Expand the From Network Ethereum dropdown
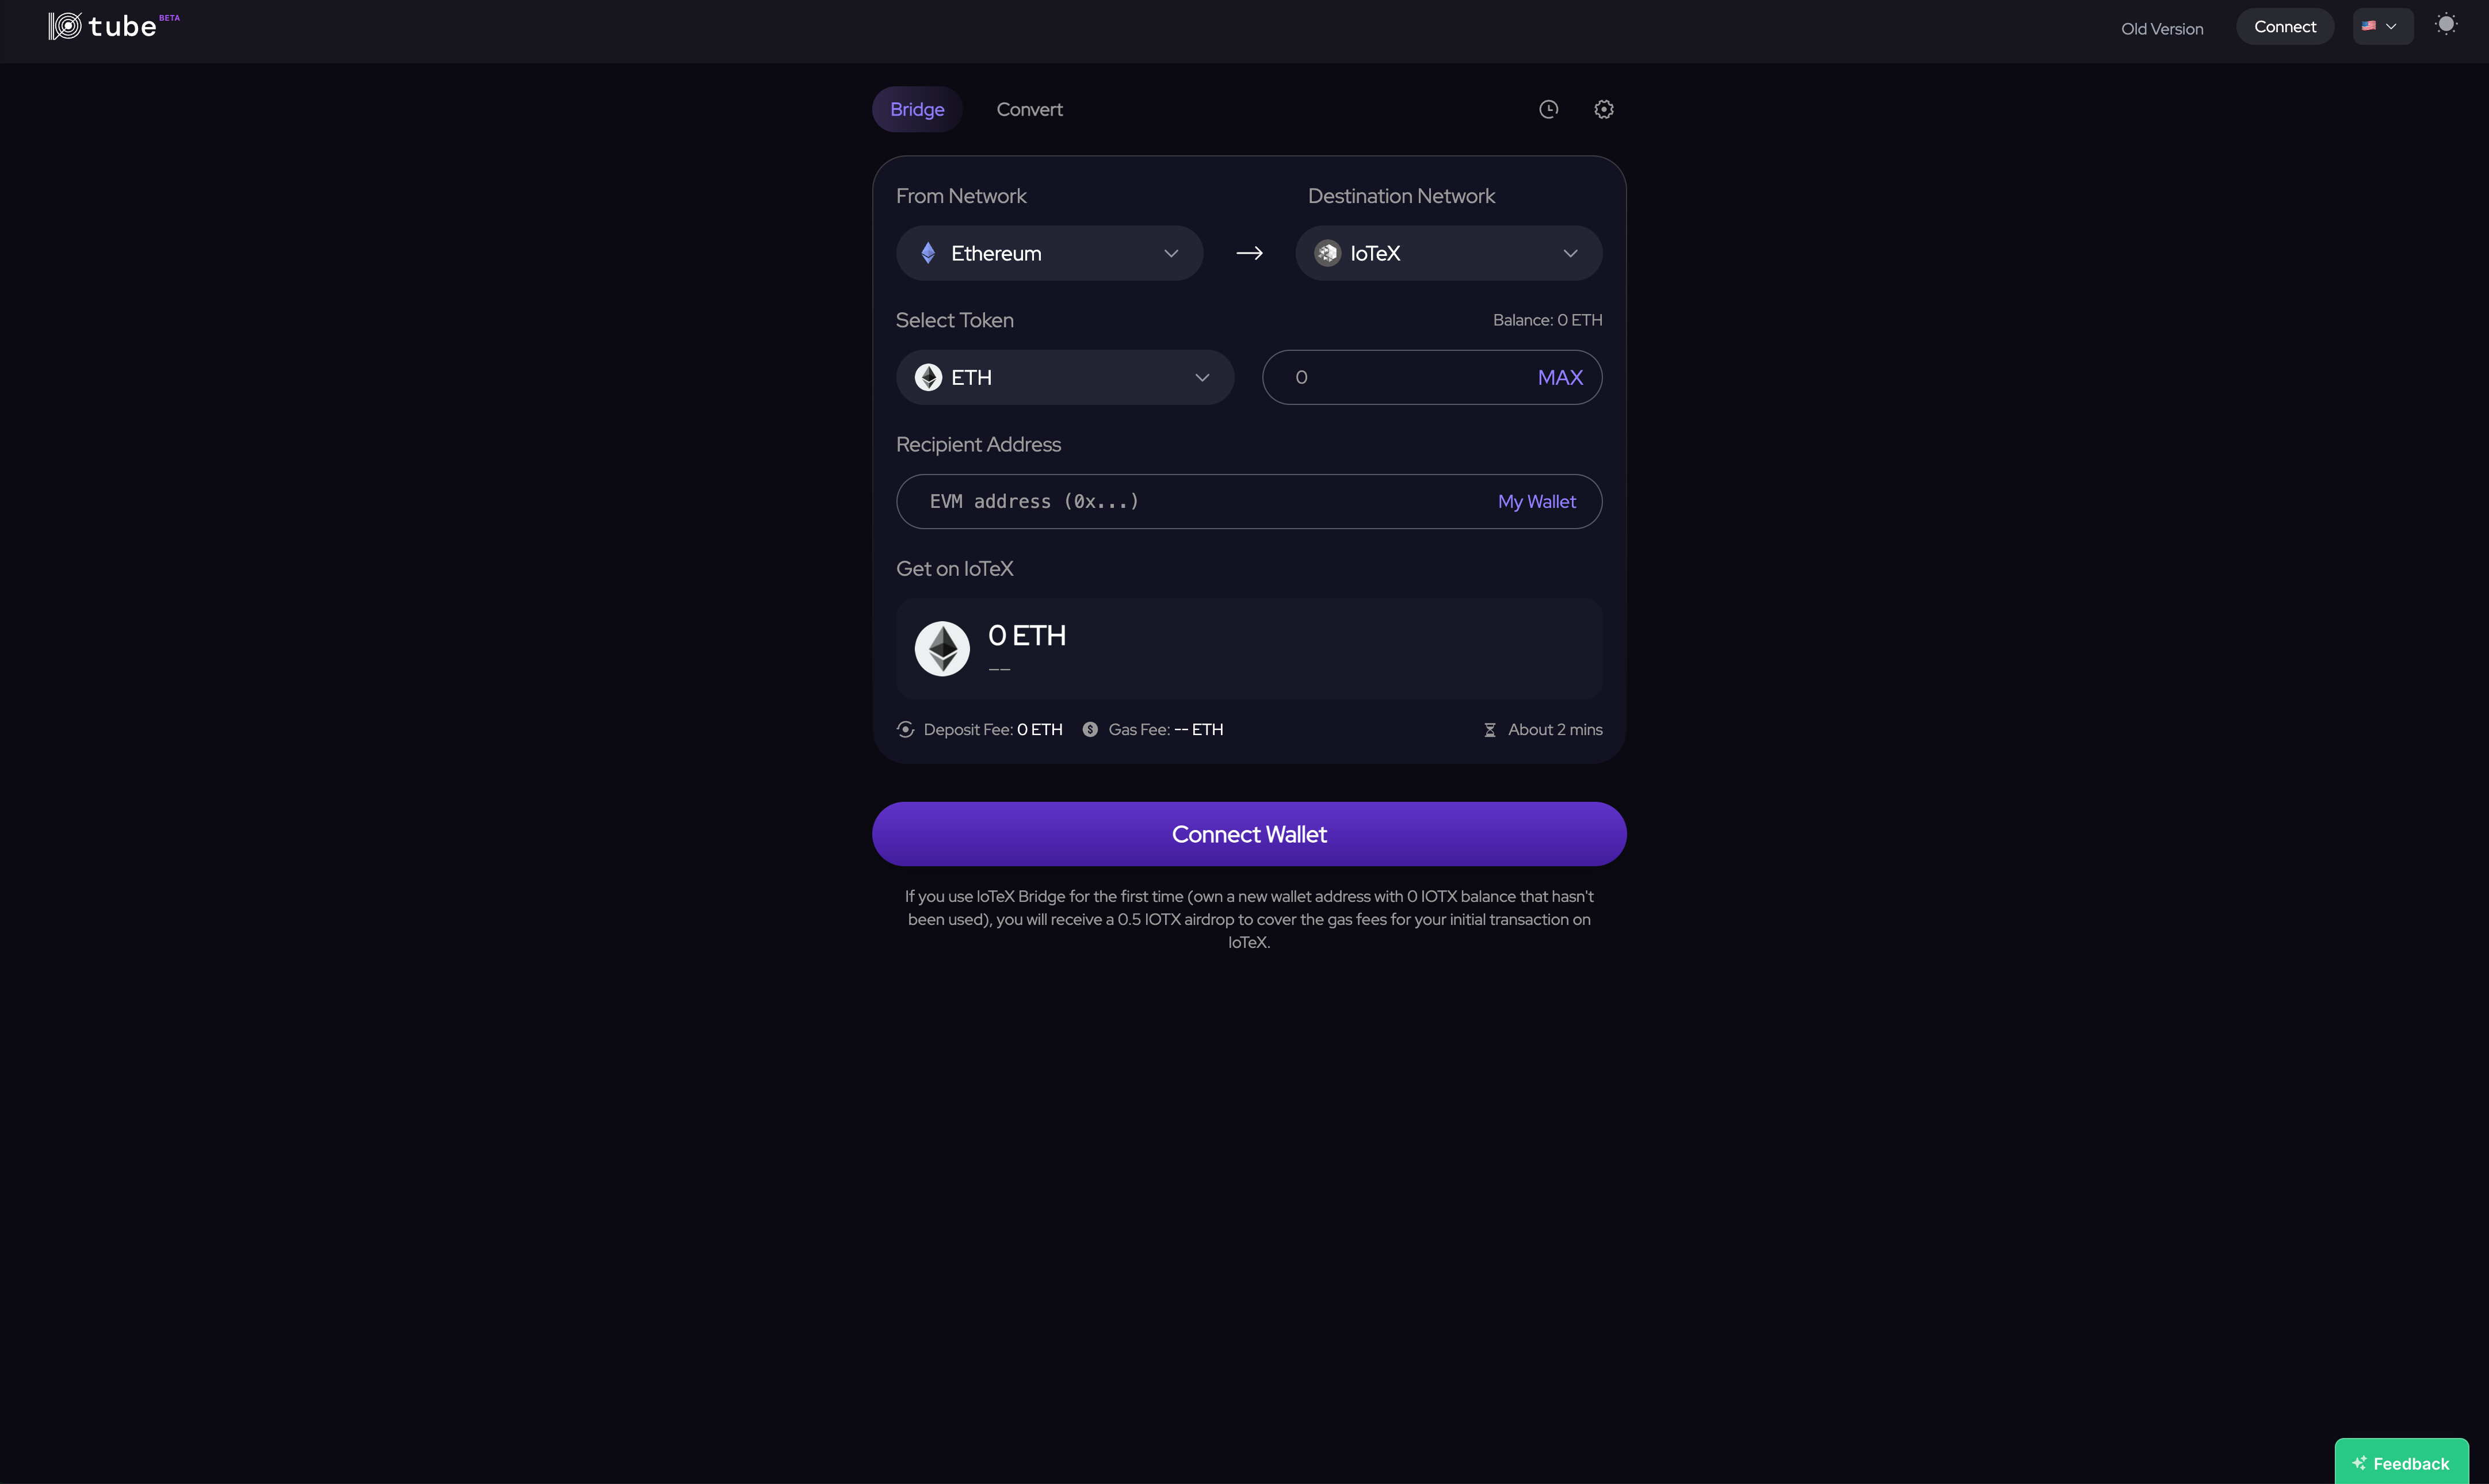 1049,254
